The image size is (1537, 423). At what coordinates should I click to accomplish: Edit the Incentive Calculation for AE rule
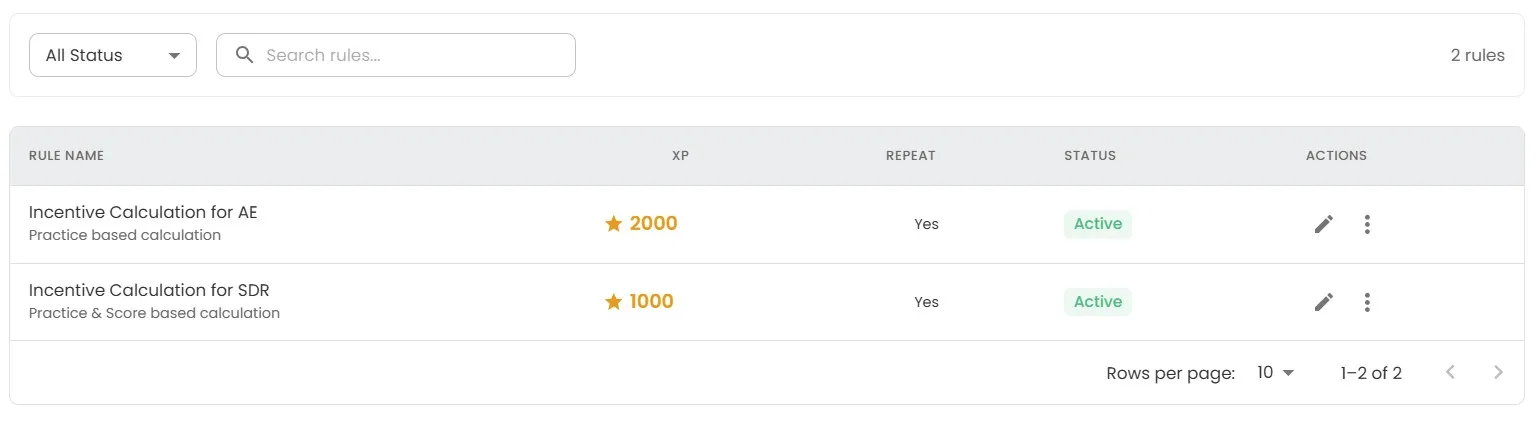pyautogui.click(x=1324, y=224)
